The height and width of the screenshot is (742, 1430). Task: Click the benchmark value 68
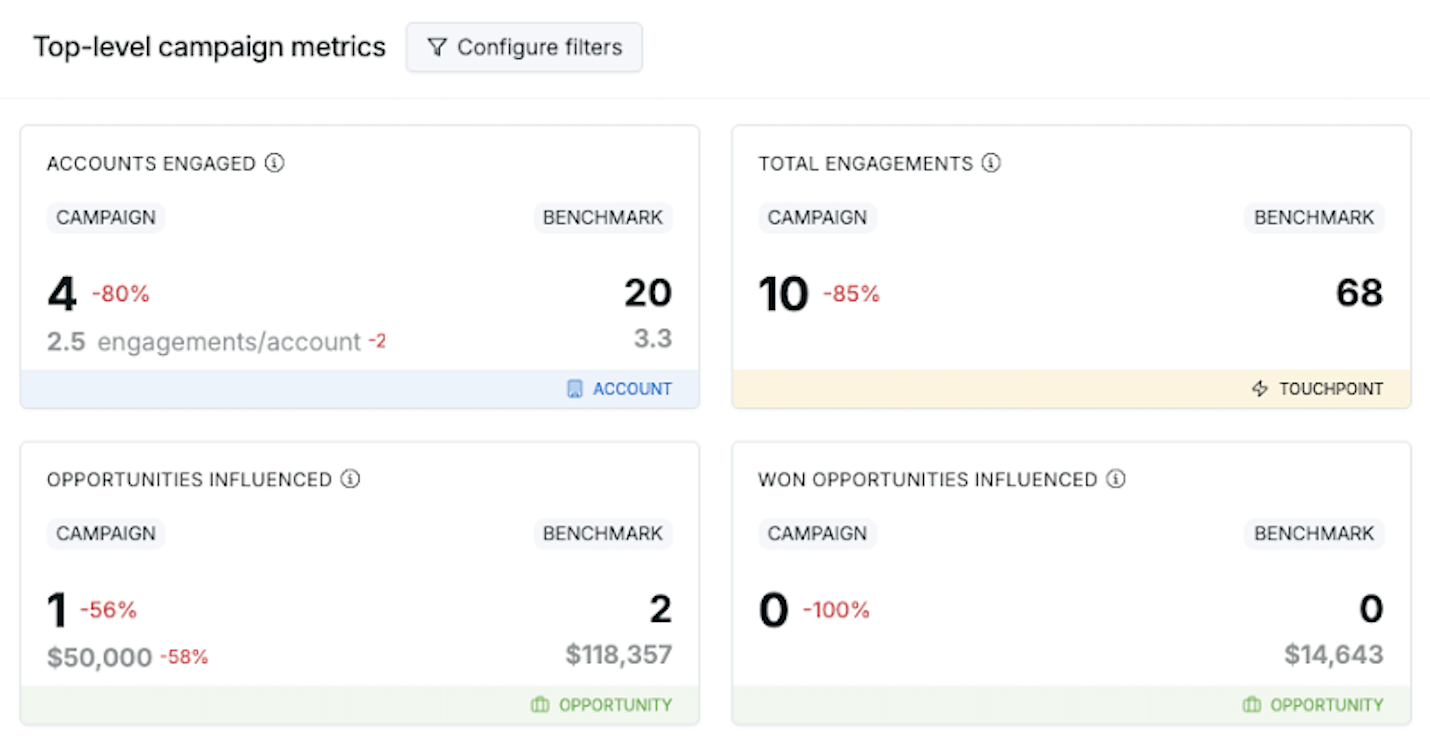point(1359,293)
